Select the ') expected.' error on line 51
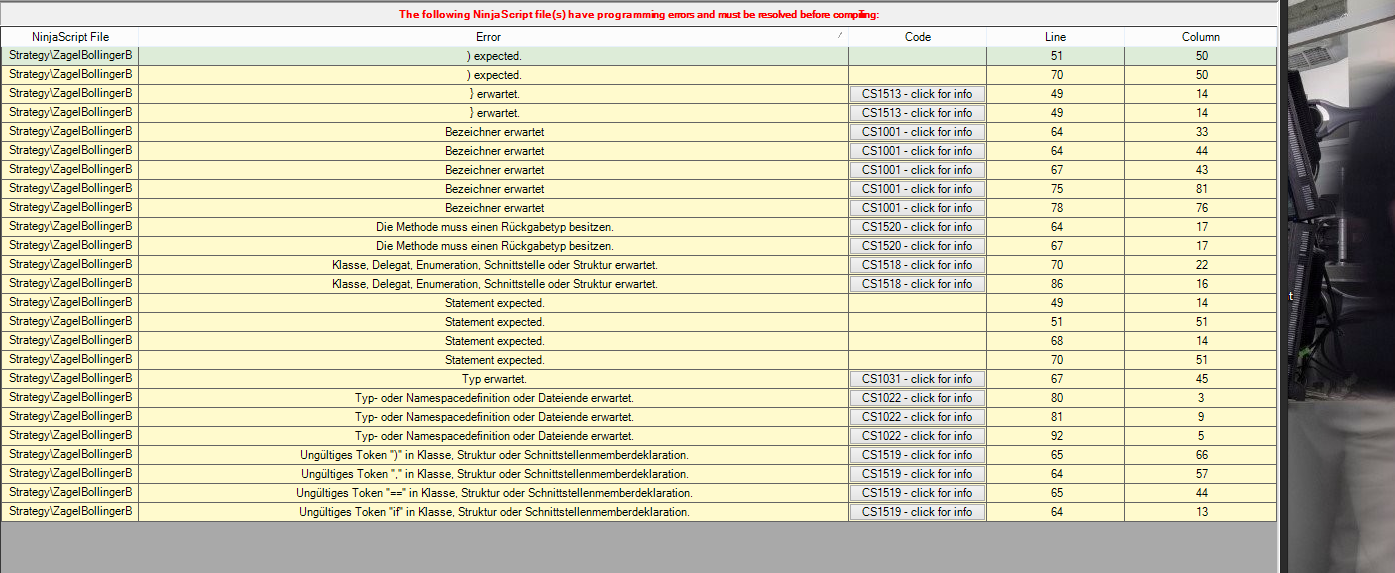 (494, 56)
